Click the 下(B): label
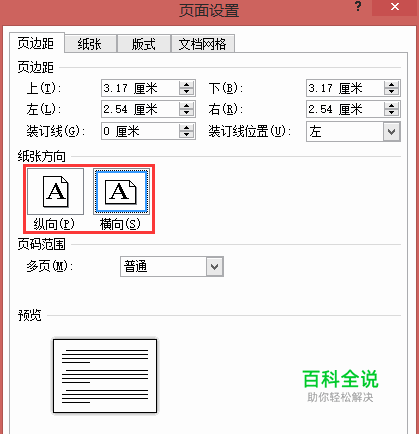The width and height of the screenshot is (419, 434). pyautogui.click(x=226, y=88)
